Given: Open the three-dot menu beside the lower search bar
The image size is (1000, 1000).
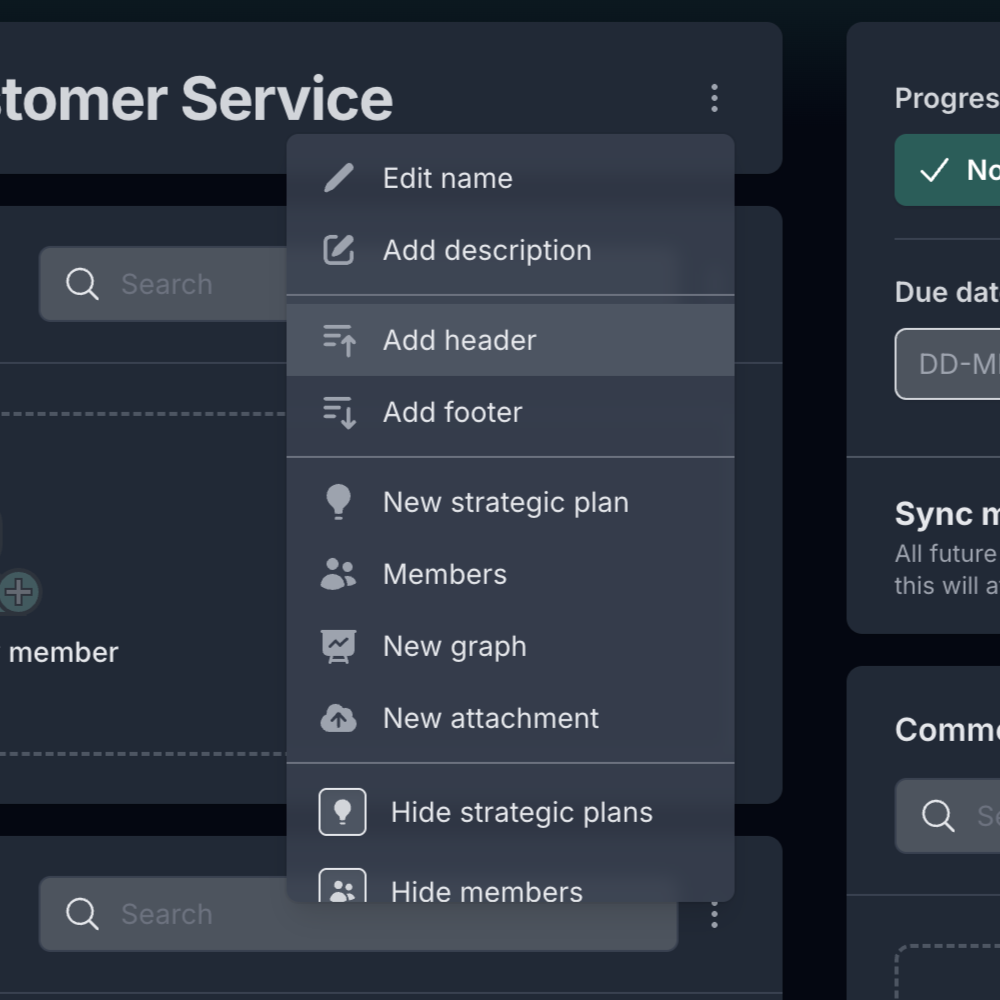Looking at the screenshot, I should 714,915.
